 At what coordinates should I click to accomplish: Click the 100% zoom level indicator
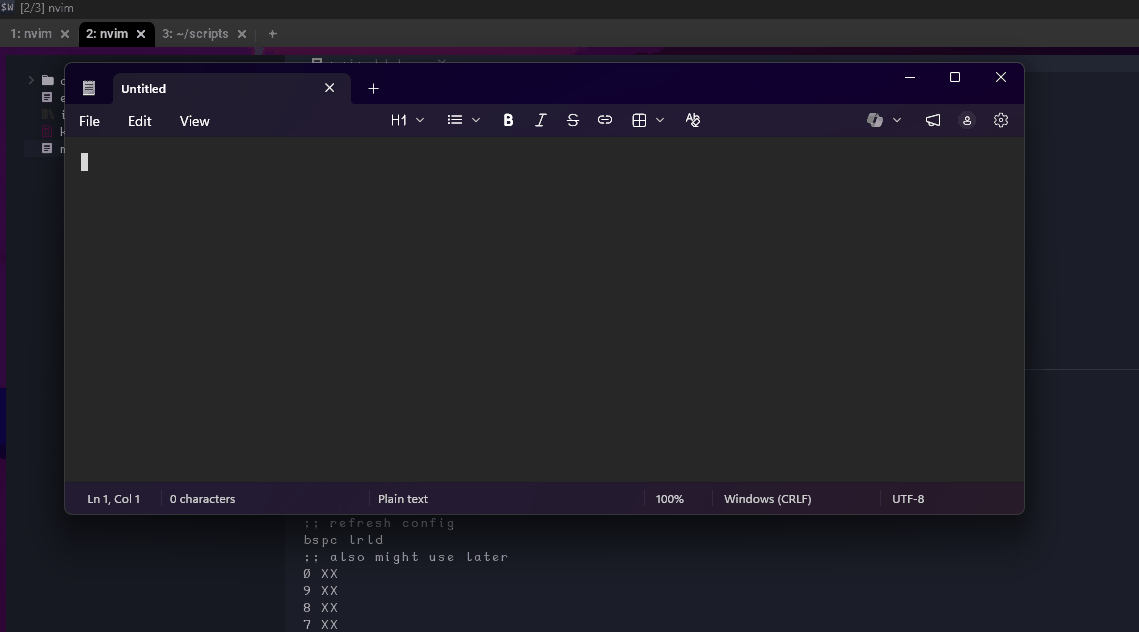669,498
